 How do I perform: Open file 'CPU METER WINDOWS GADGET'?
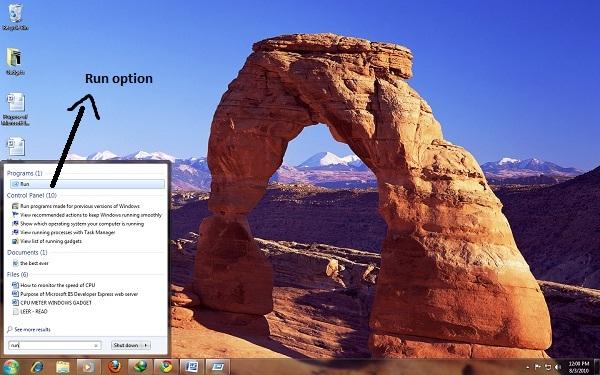click(56, 303)
